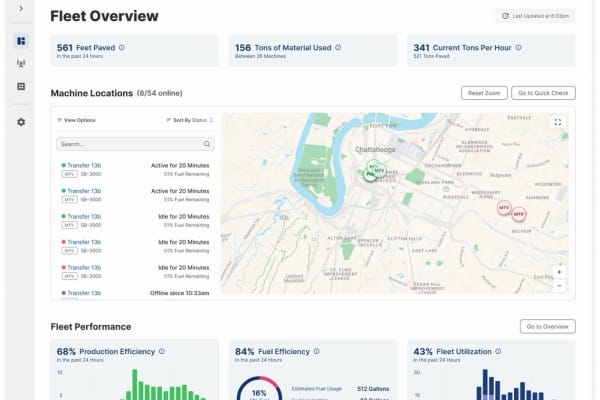Open the signal tower icon in sidebar
The height and width of the screenshot is (400, 600).
(21, 64)
